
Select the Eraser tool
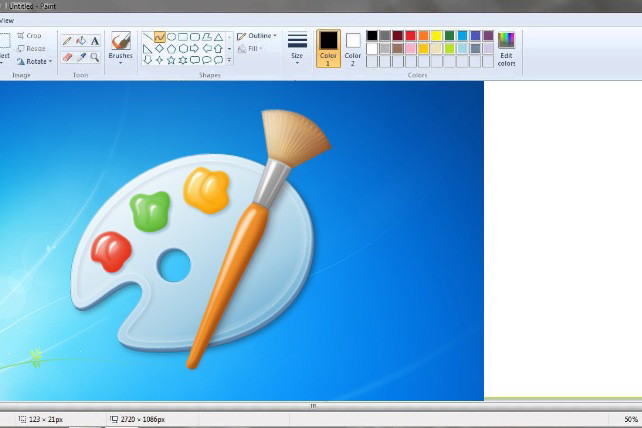[68, 57]
